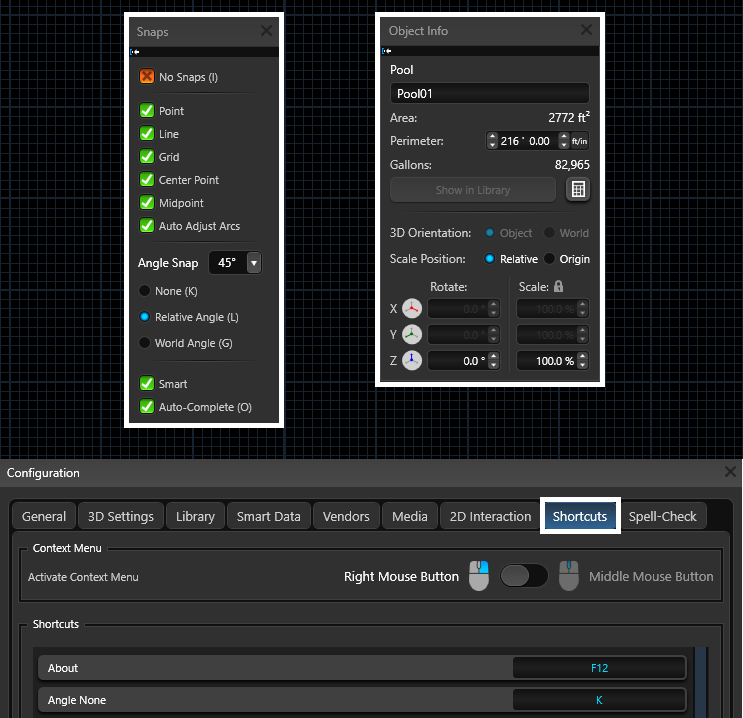The image size is (743, 718).
Task: Flip the Activate Context Menu toggle switch
Action: [x=524, y=576]
